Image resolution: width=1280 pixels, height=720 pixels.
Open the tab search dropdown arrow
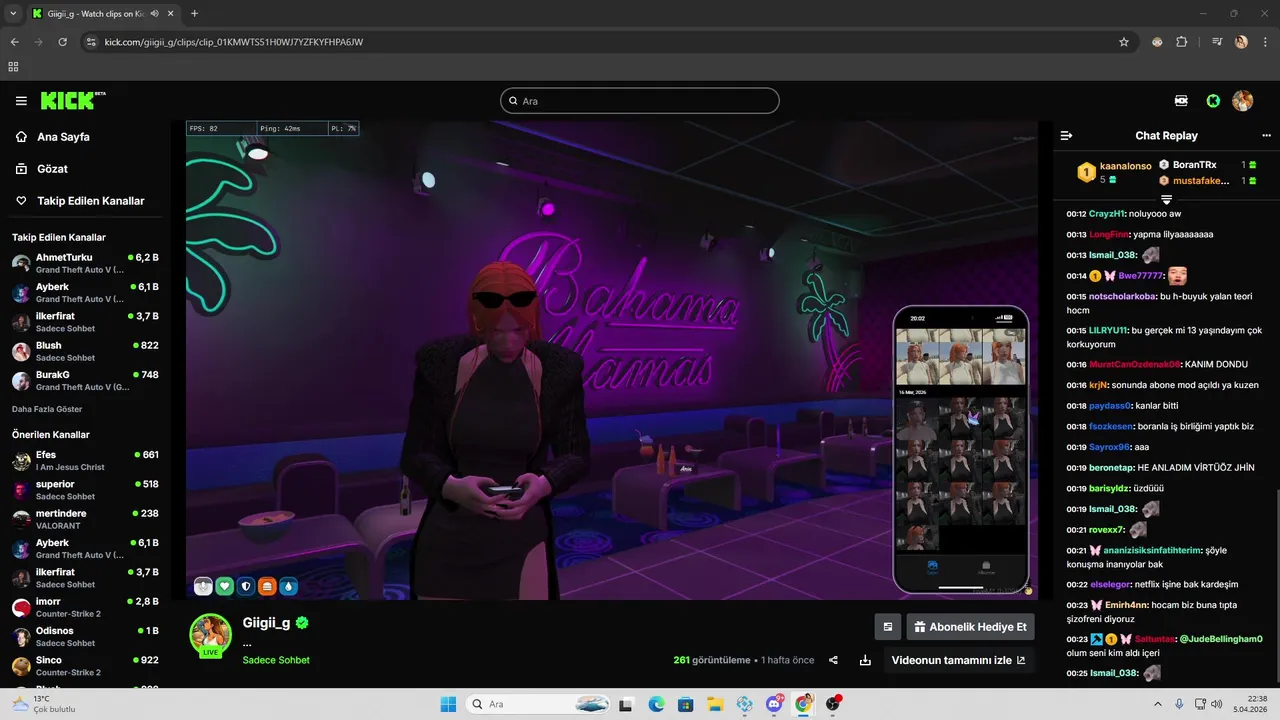click(x=15, y=14)
